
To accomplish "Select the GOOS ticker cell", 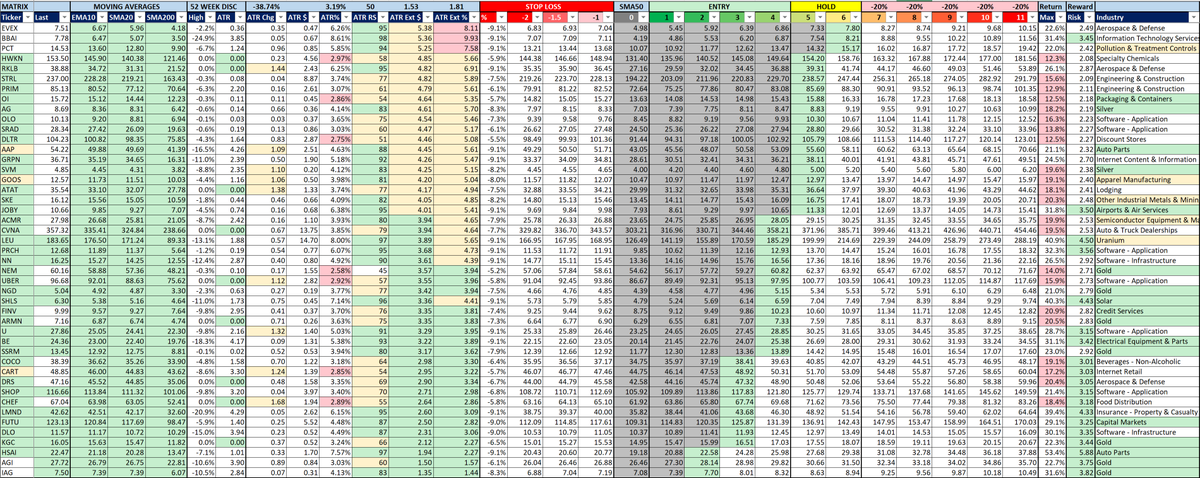I will [x=17, y=180].
